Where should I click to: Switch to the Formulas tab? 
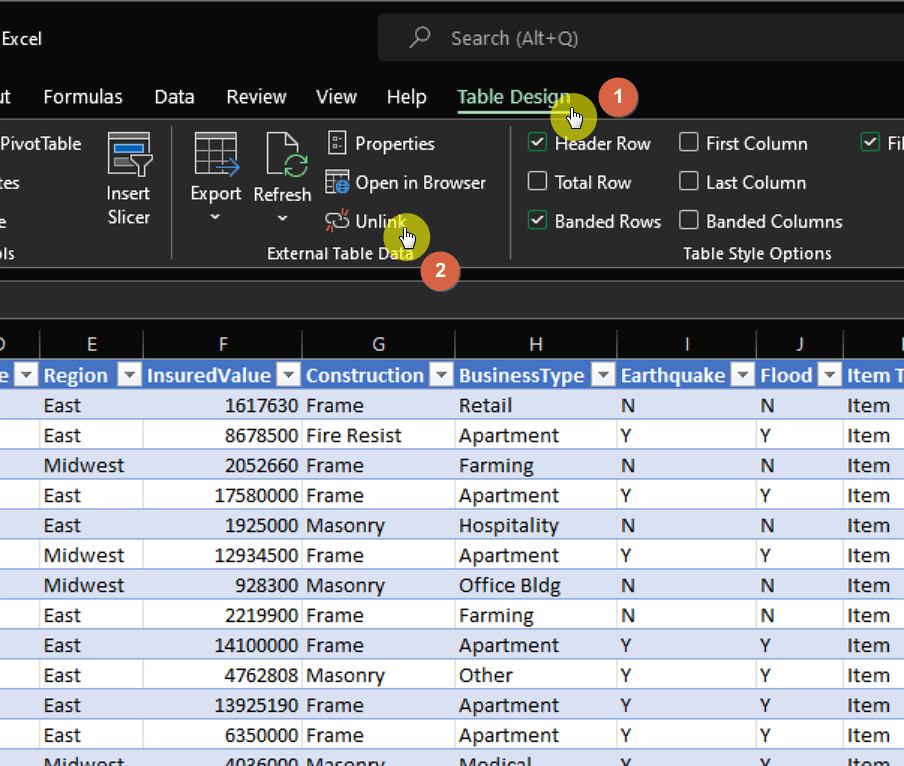click(x=83, y=97)
